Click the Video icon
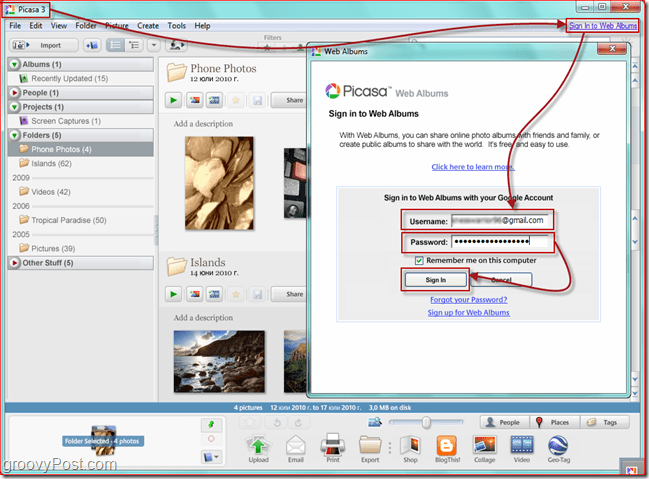 [522, 449]
